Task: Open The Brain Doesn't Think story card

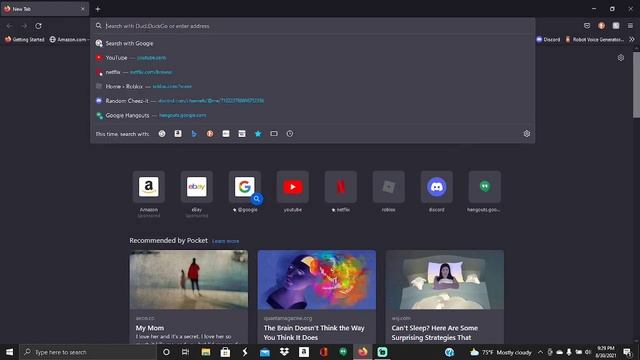Action: [x=317, y=297]
